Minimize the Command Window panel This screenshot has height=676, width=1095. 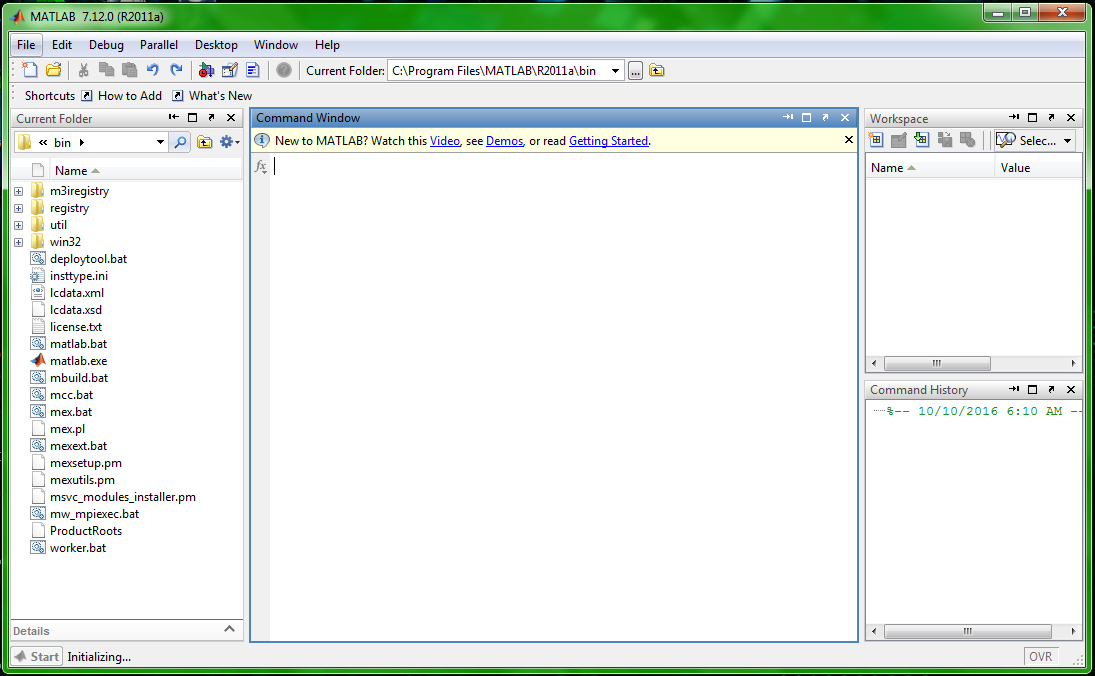[788, 117]
